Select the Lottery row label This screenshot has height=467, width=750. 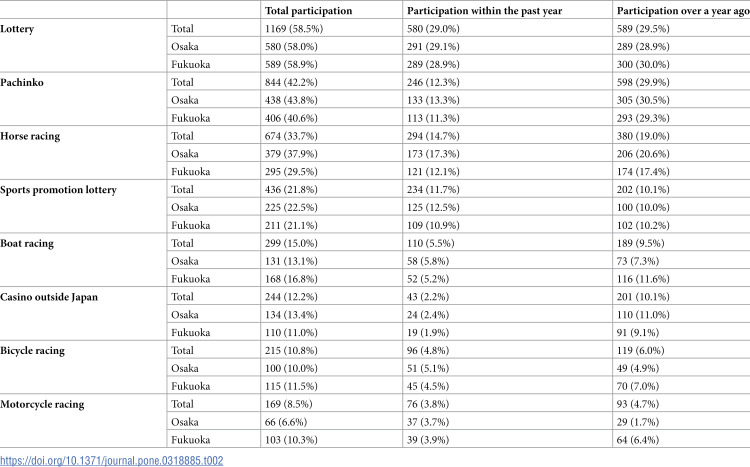point(17,29)
